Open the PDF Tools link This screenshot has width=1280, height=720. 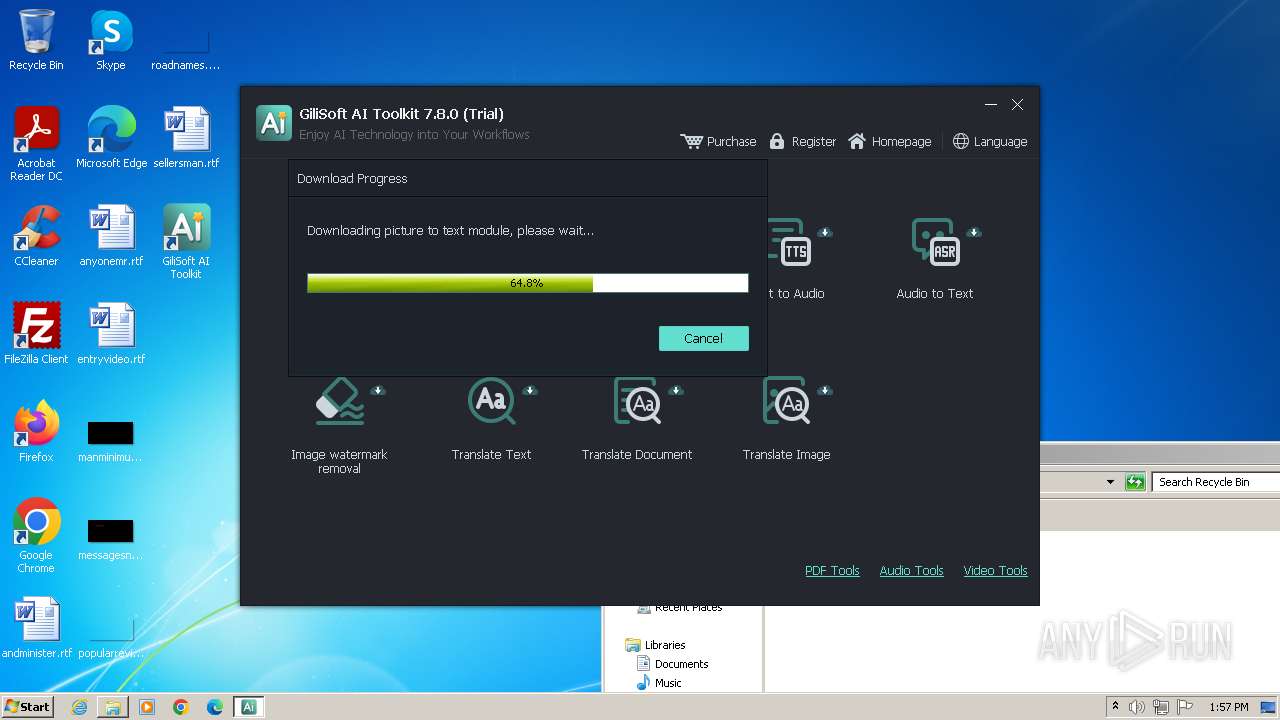tap(832, 571)
